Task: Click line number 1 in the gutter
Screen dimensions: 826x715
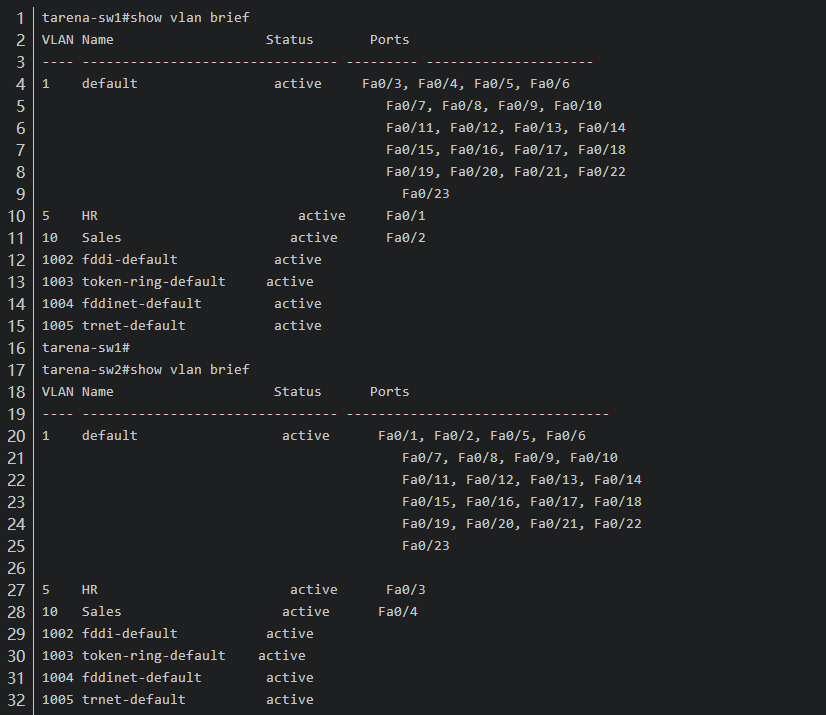Action: click(21, 18)
